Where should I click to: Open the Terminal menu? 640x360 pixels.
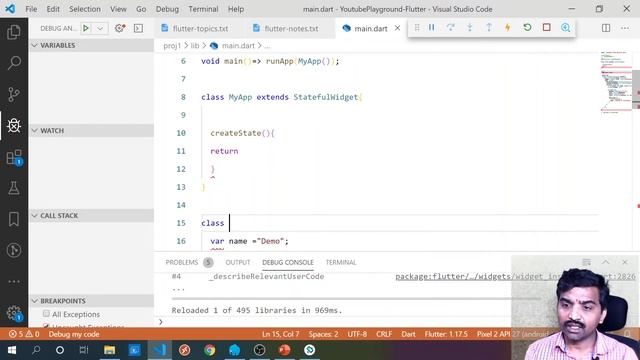203,9
